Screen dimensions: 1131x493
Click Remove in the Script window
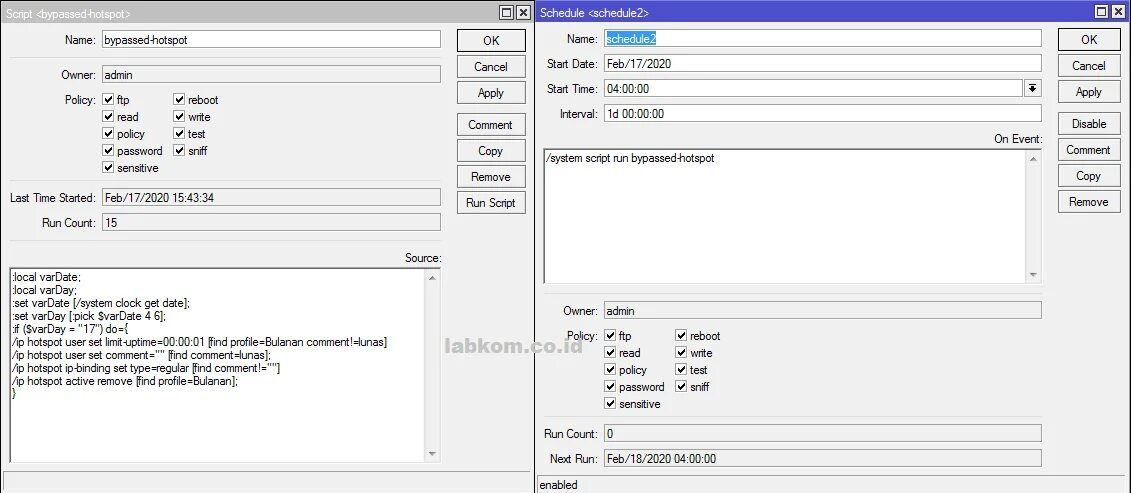coord(491,176)
